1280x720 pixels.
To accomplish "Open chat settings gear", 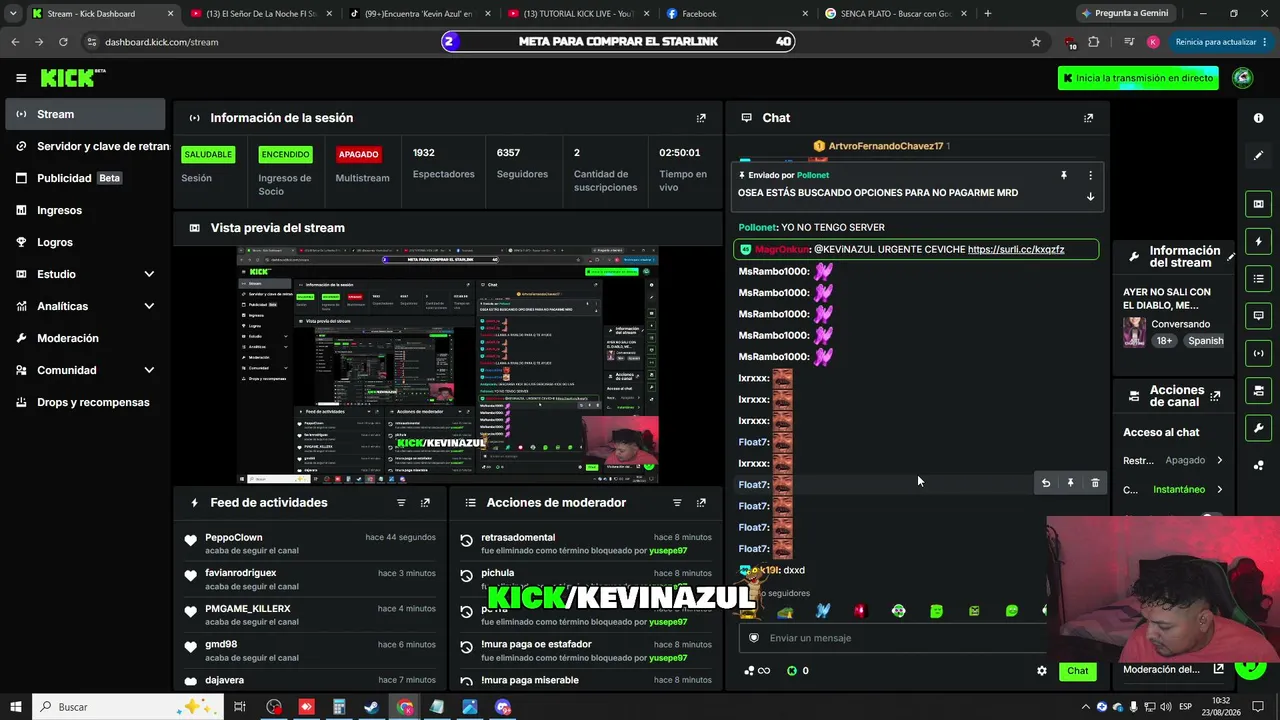I will pos(1042,671).
